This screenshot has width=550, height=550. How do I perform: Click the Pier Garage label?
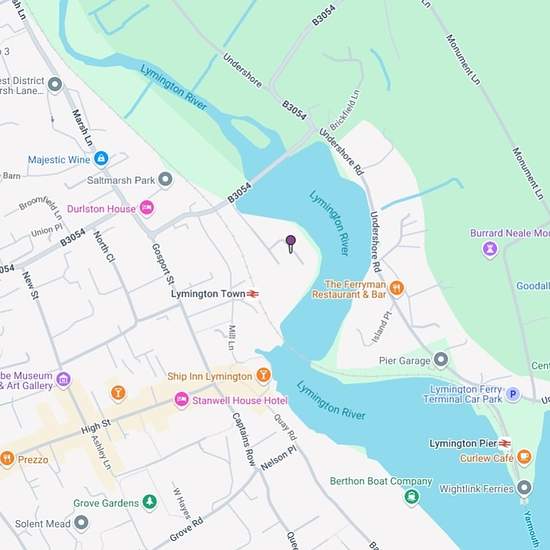[x=404, y=361]
